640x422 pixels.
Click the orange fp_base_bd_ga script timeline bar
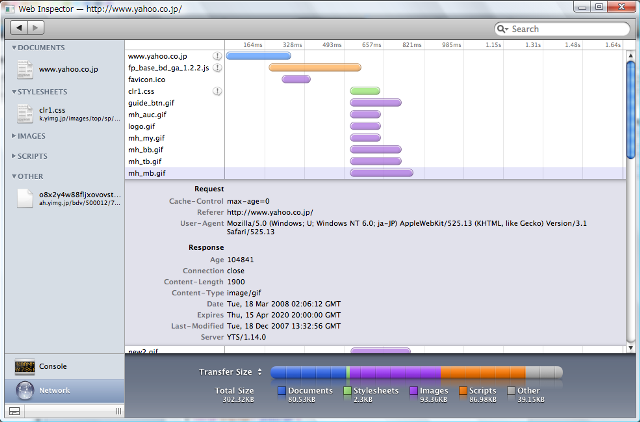pyautogui.click(x=315, y=67)
